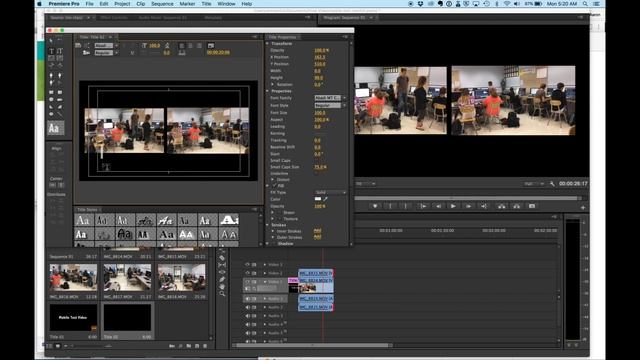
Task: Toggle Video 2 track eye visibility
Action: click(x=247, y=273)
